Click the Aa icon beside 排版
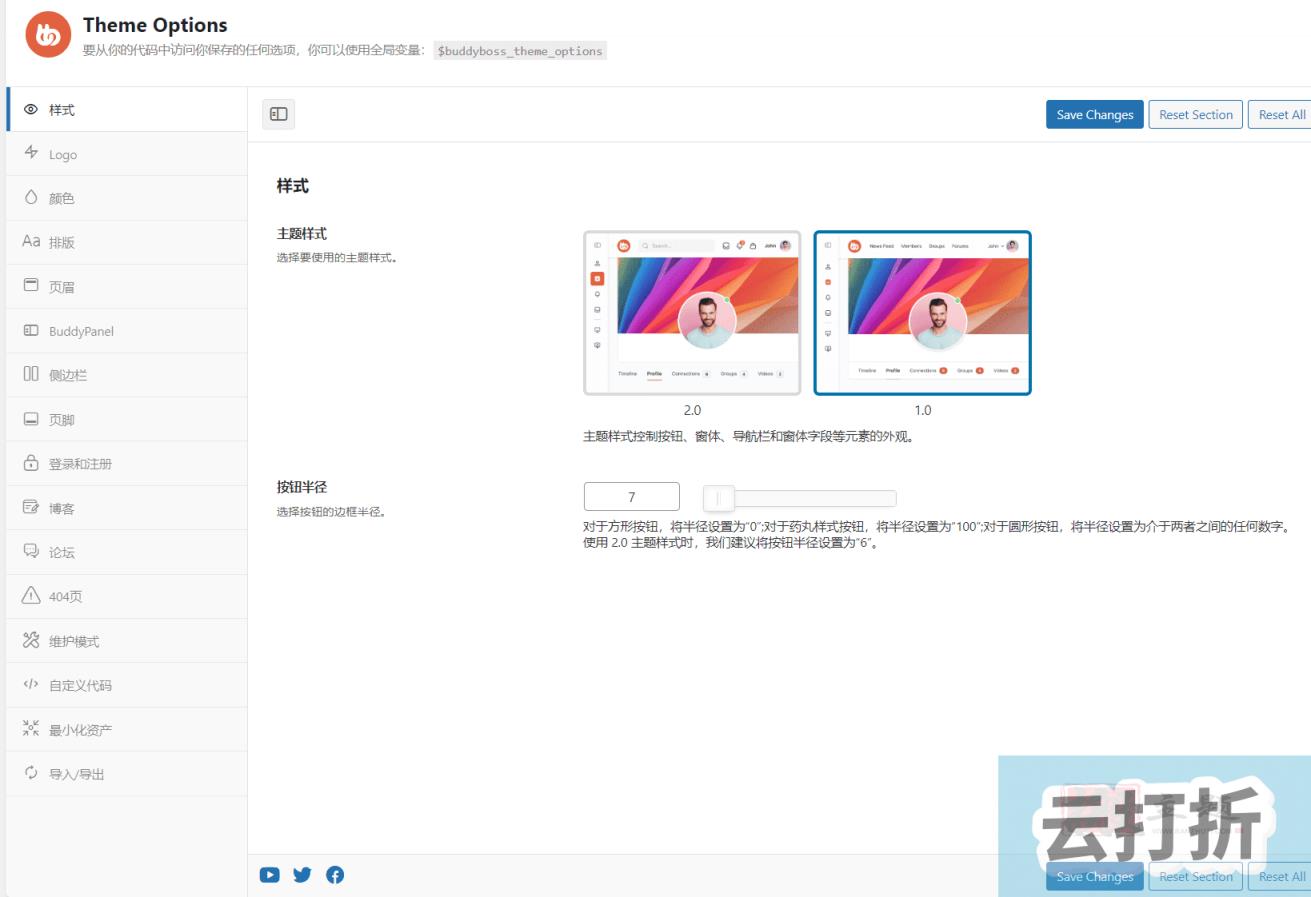Screen dimensions: 1311x897 click(x=31, y=242)
